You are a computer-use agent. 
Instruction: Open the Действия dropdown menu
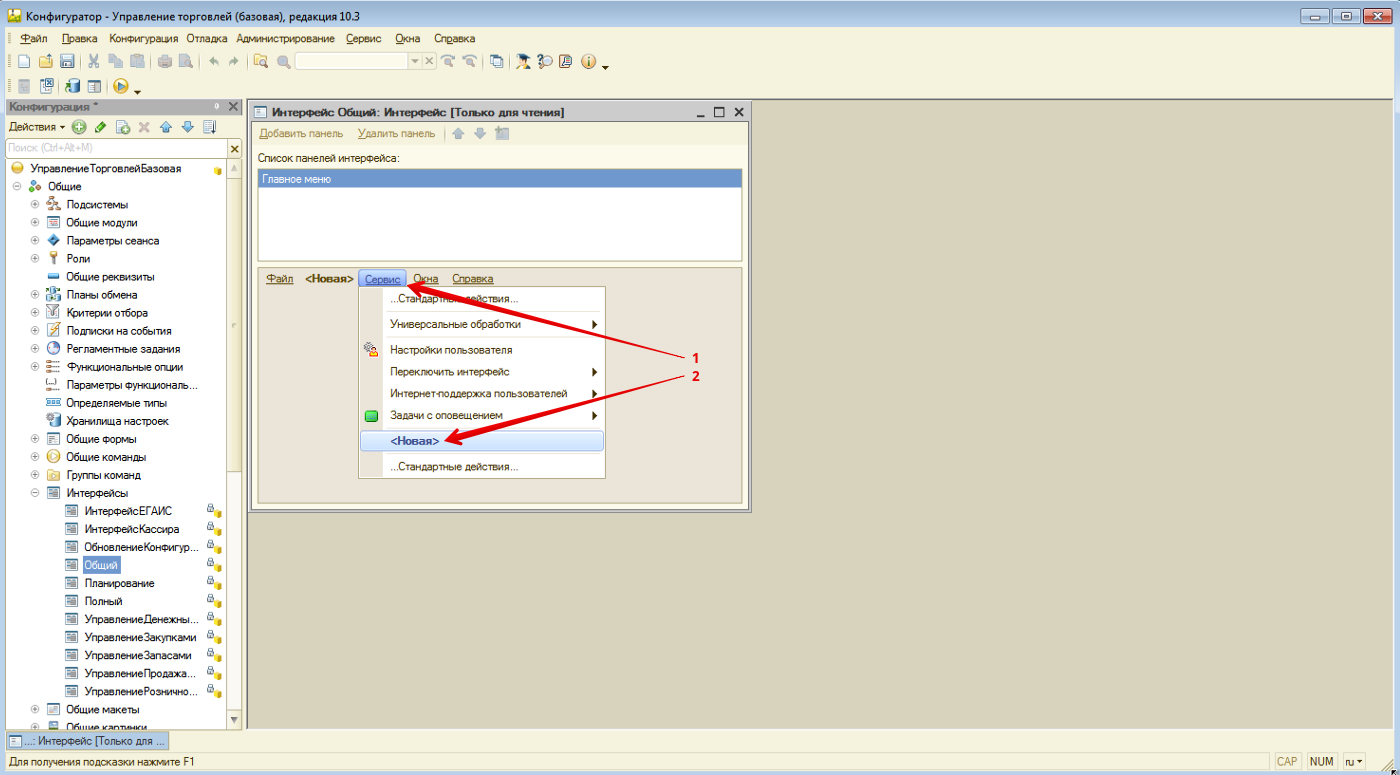[x=37, y=127]
